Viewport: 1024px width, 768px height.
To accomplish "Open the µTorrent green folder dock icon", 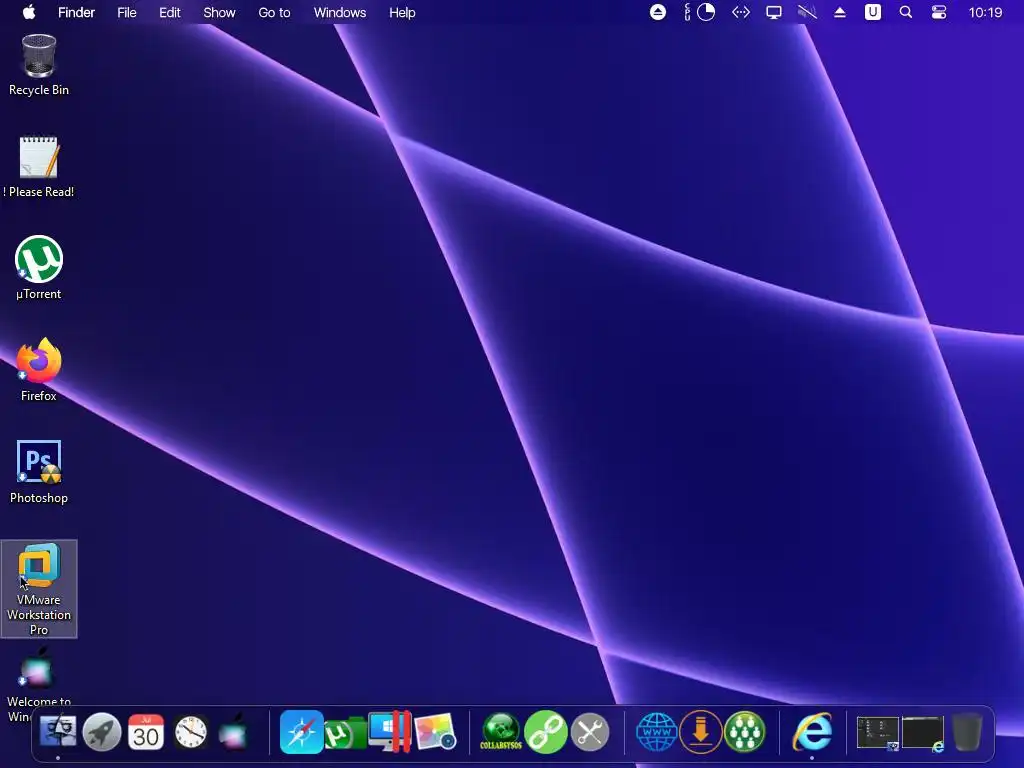I will point(345,733).
